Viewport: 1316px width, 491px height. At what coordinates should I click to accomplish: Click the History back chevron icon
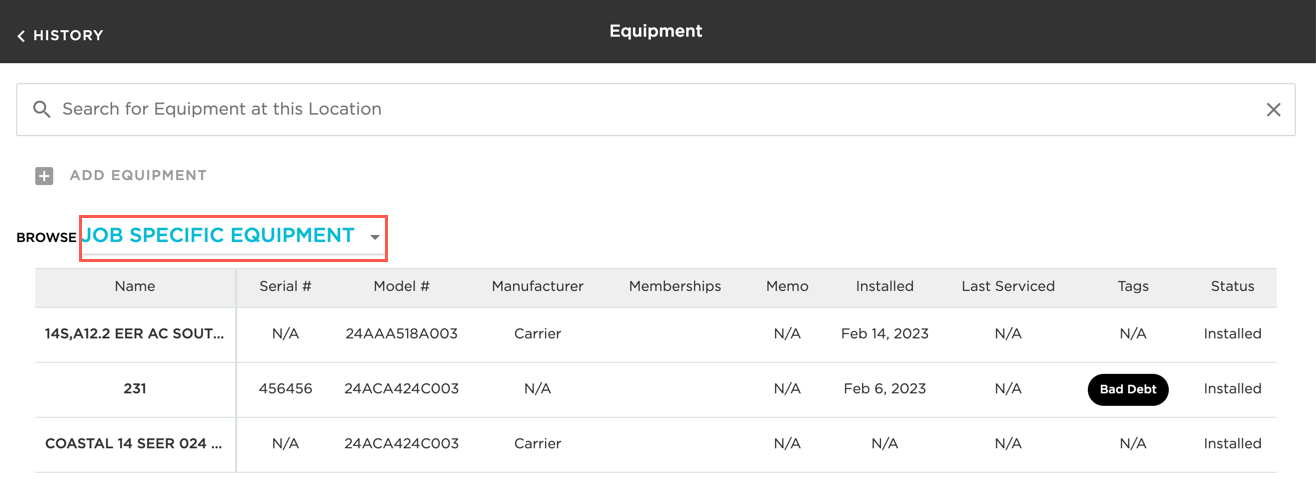pyautogui.click(x=21, y=36)
